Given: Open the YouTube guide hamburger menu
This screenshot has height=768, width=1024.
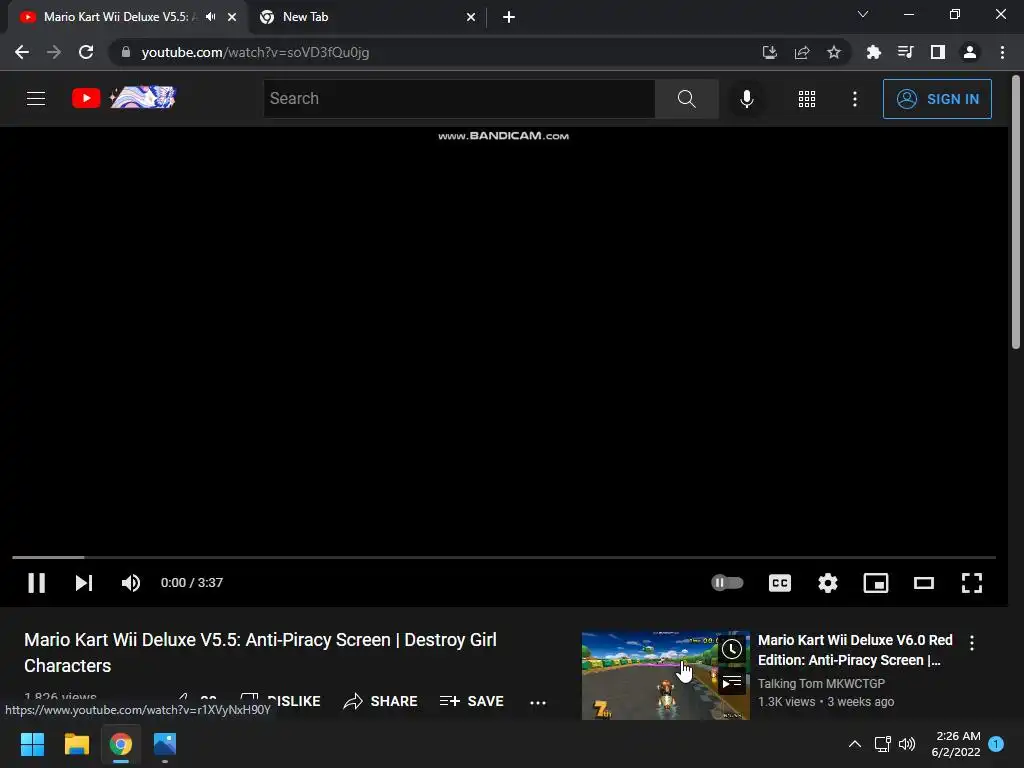Looking at the screenshot, I should 36,99.
